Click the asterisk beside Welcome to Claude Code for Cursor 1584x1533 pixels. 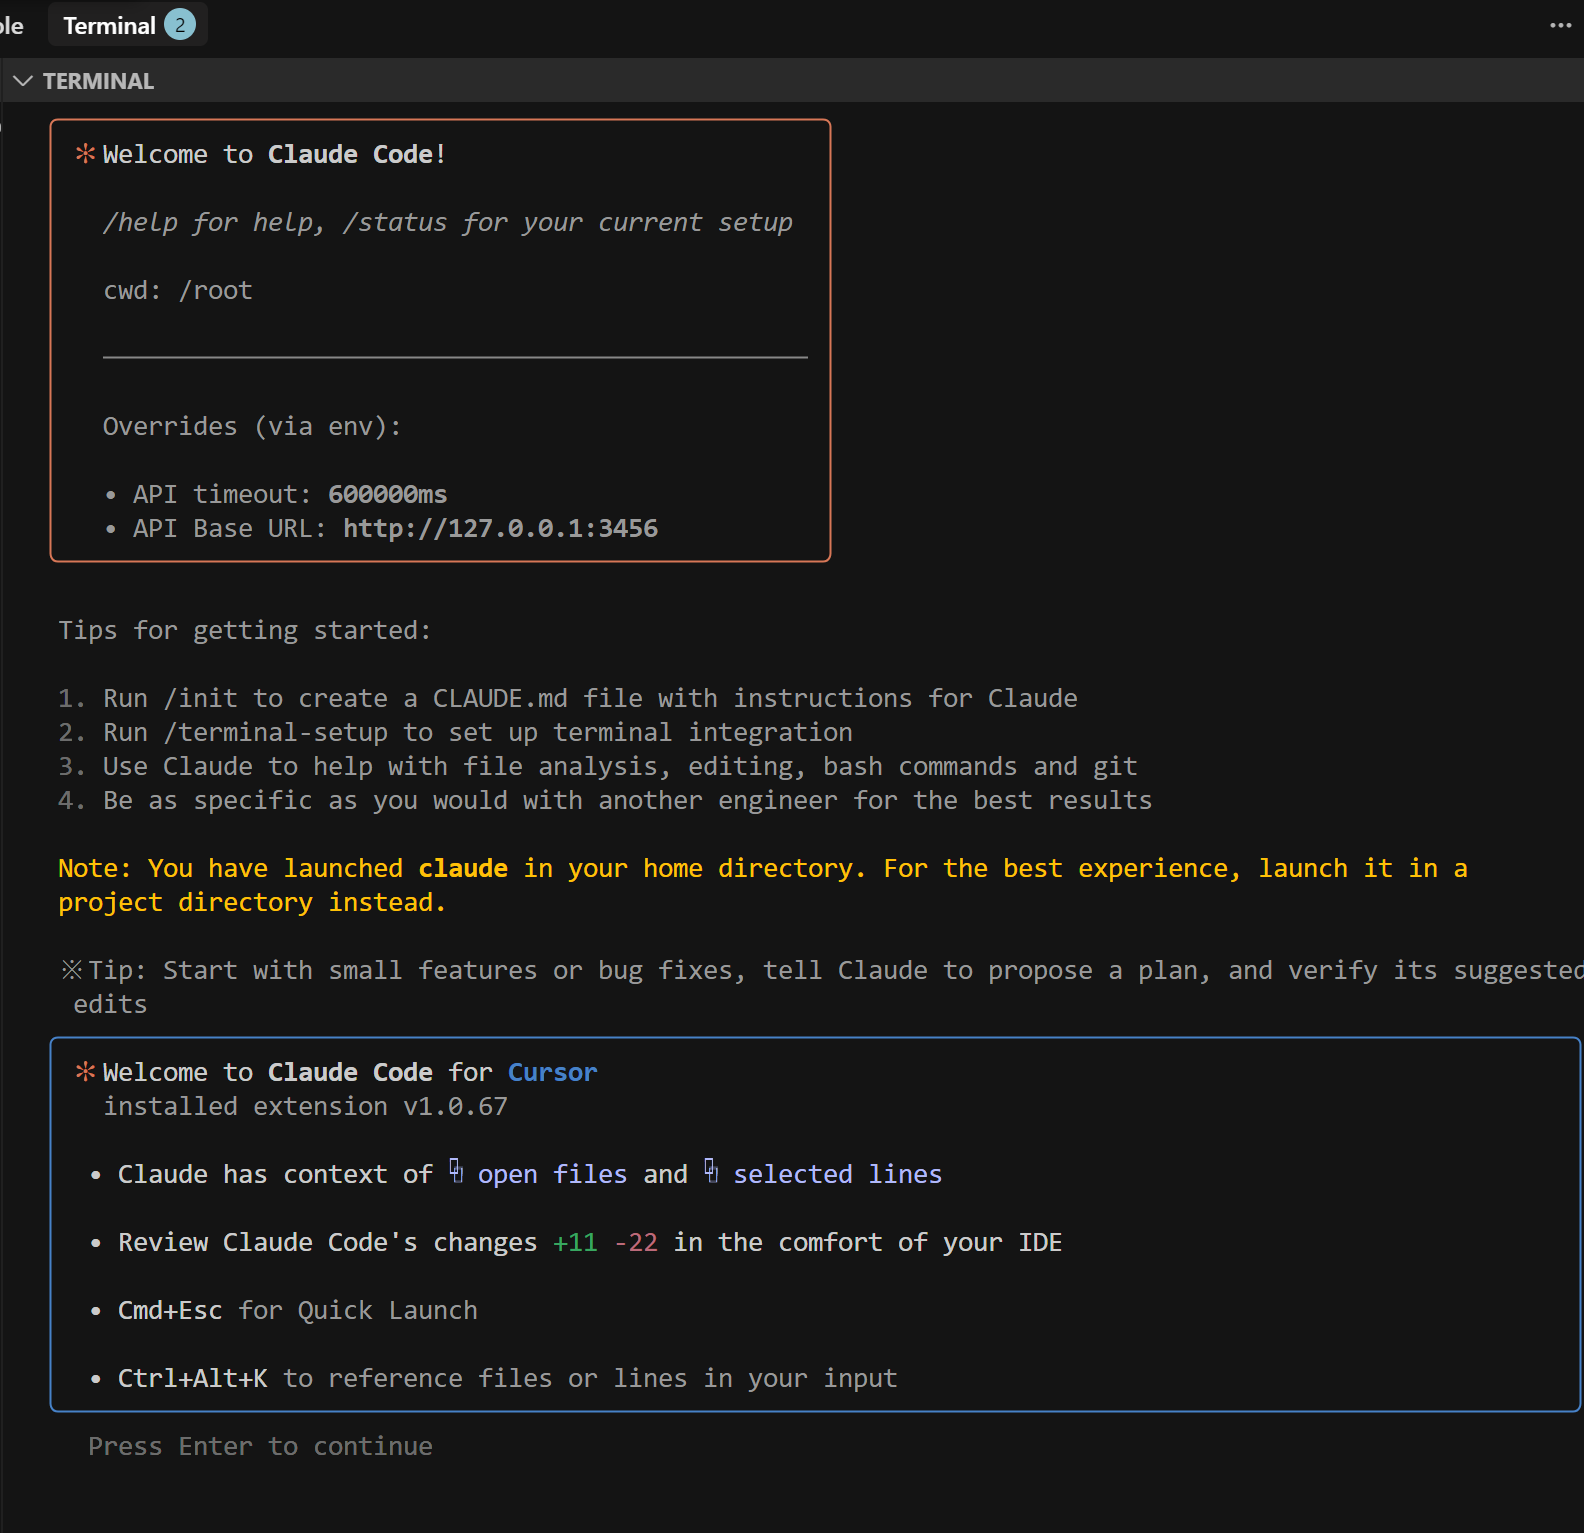pyautogui.click(x=86, y=1072)
